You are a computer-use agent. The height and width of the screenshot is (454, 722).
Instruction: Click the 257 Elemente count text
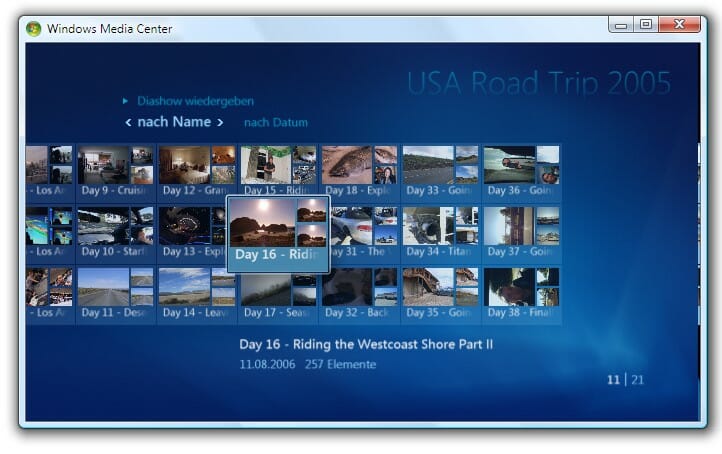[340, 365]
